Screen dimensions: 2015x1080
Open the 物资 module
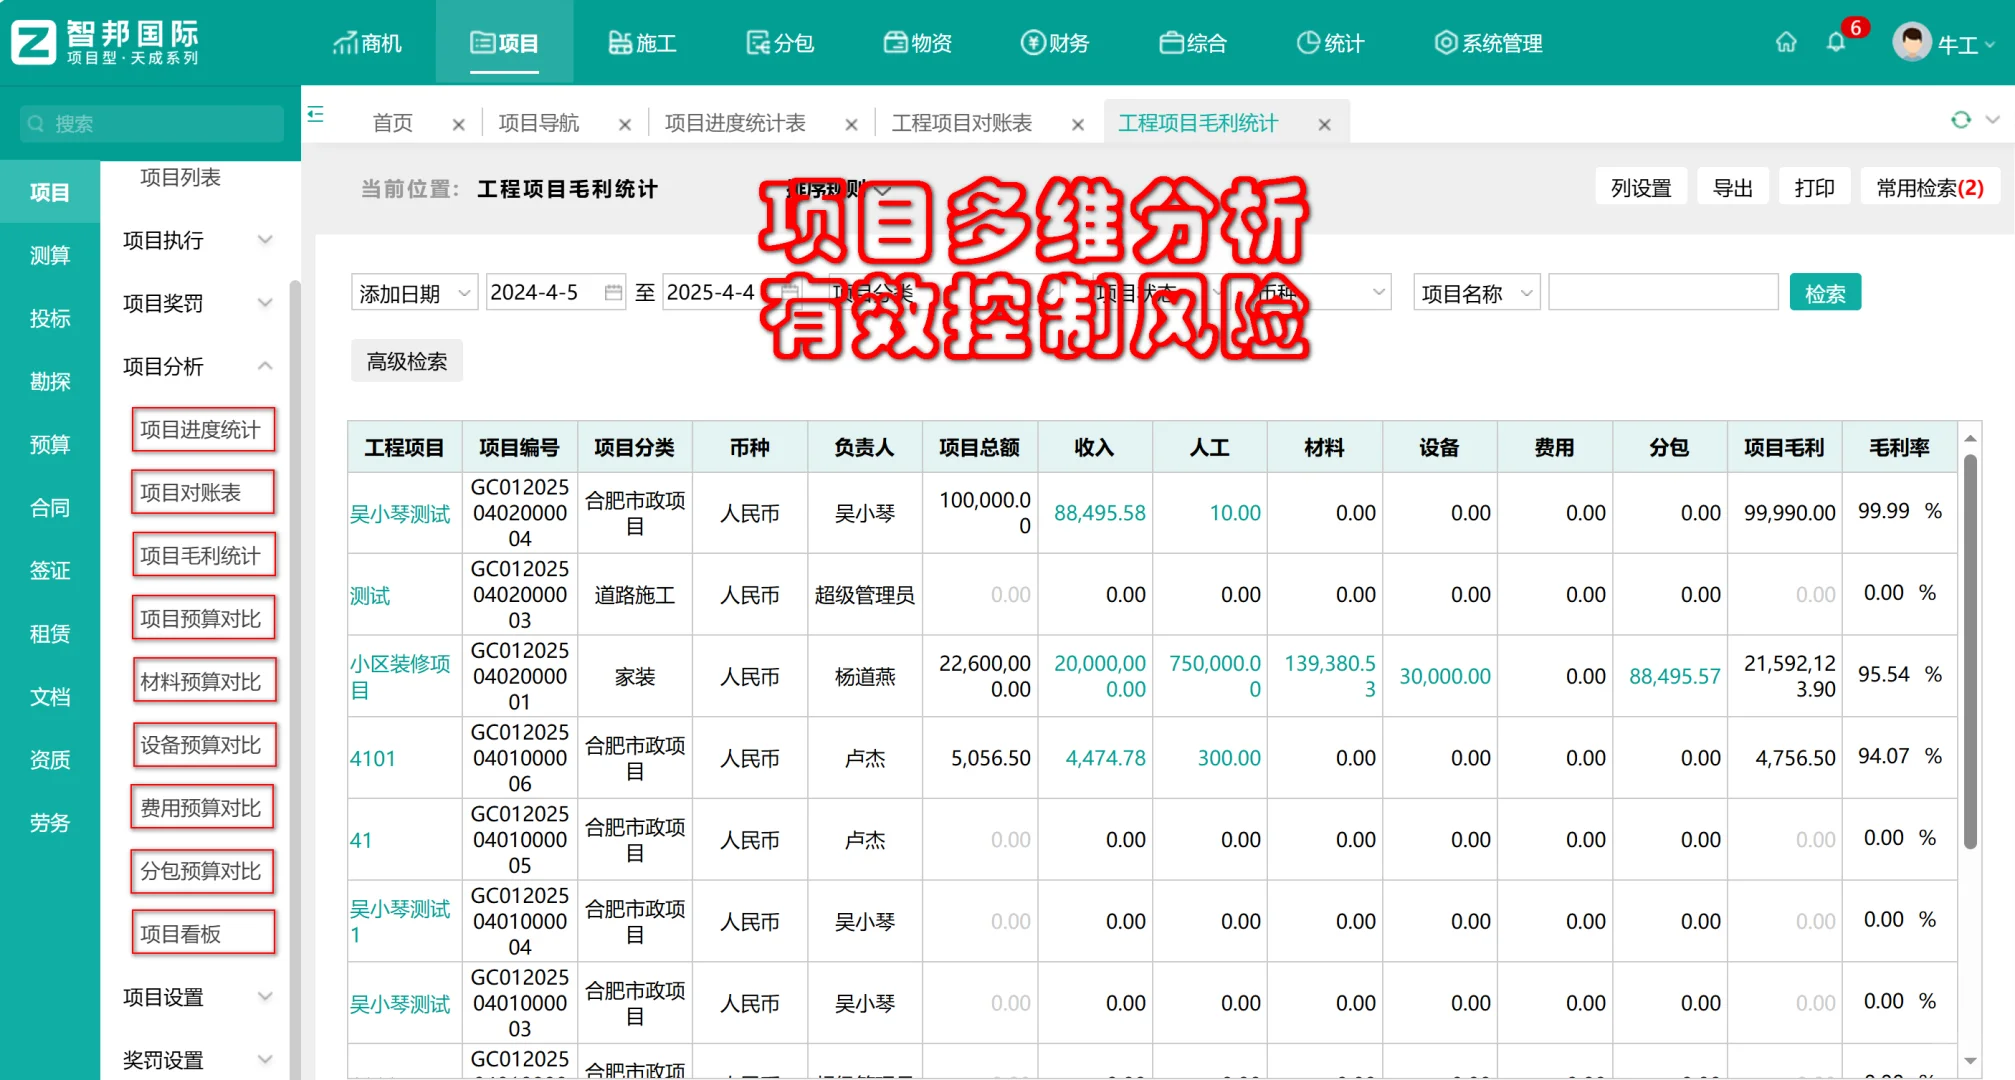coord(917,42)
